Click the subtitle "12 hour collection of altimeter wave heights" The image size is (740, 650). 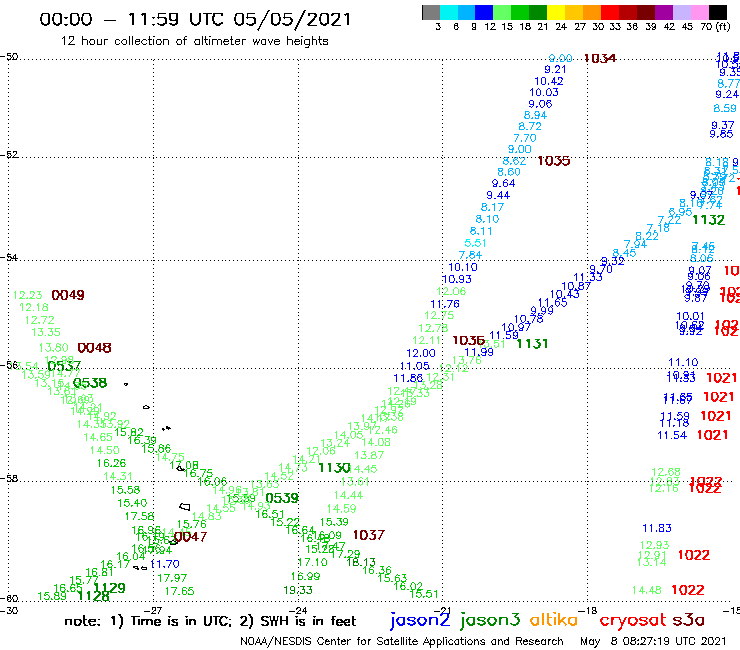(194, 41)
